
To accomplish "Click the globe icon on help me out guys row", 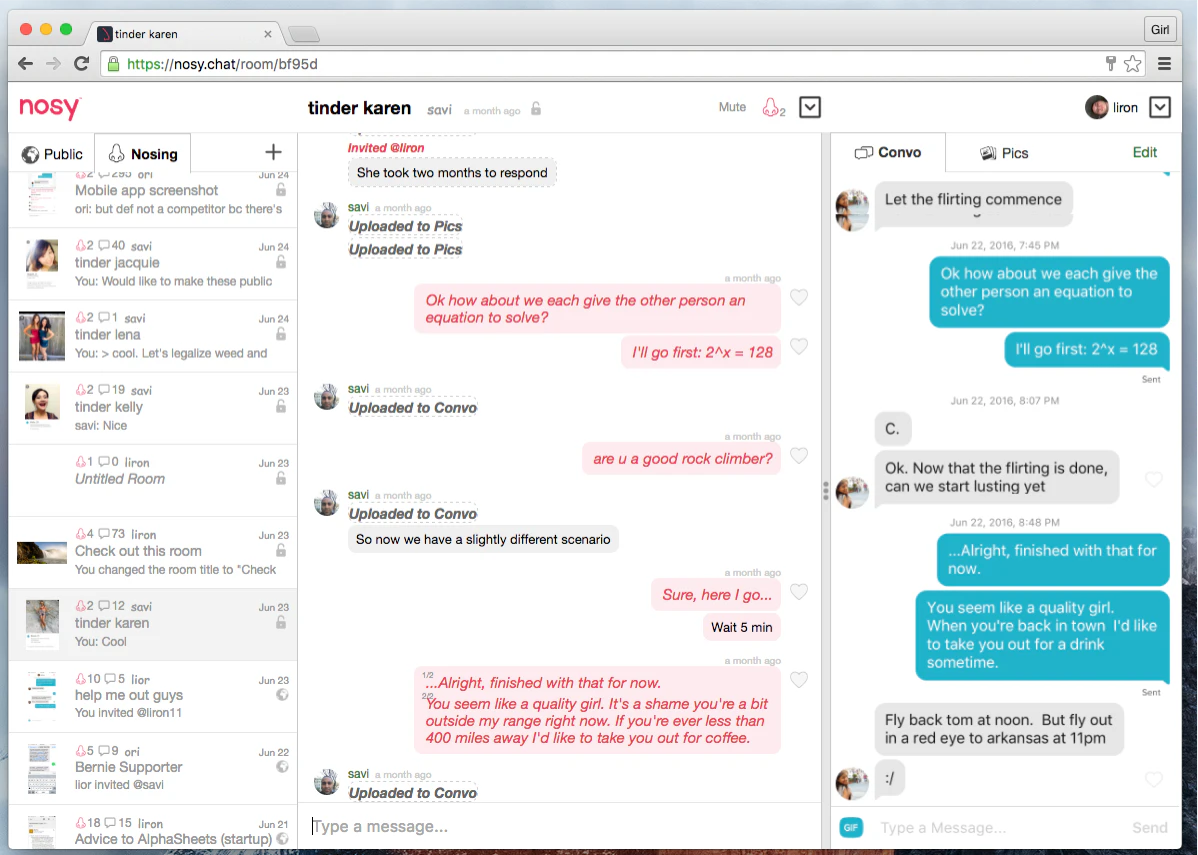I will [x=282, y=695].
